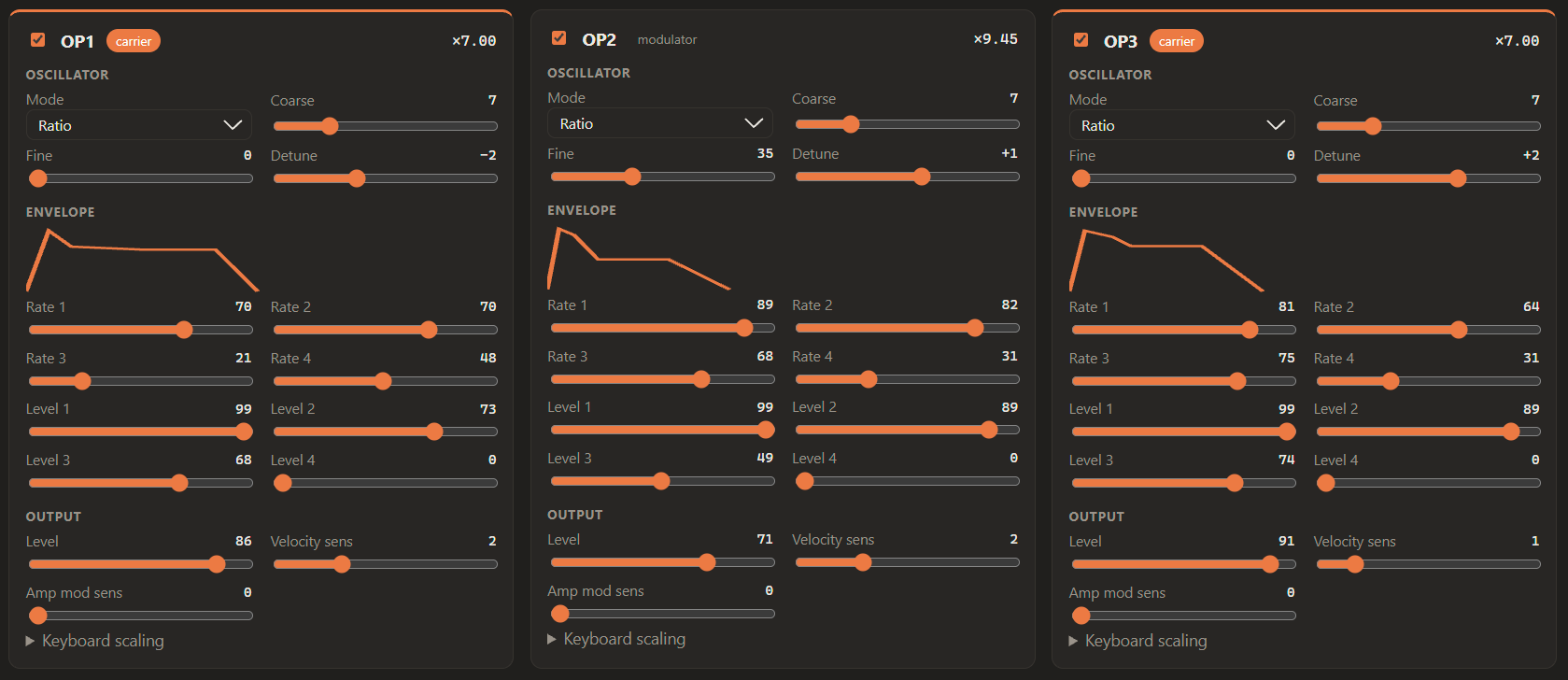The image size is (1568, 680).
Task: Adjust the OP3 Amp mod sens slider
Action: pyautogui.click(x=1183, y=615)
